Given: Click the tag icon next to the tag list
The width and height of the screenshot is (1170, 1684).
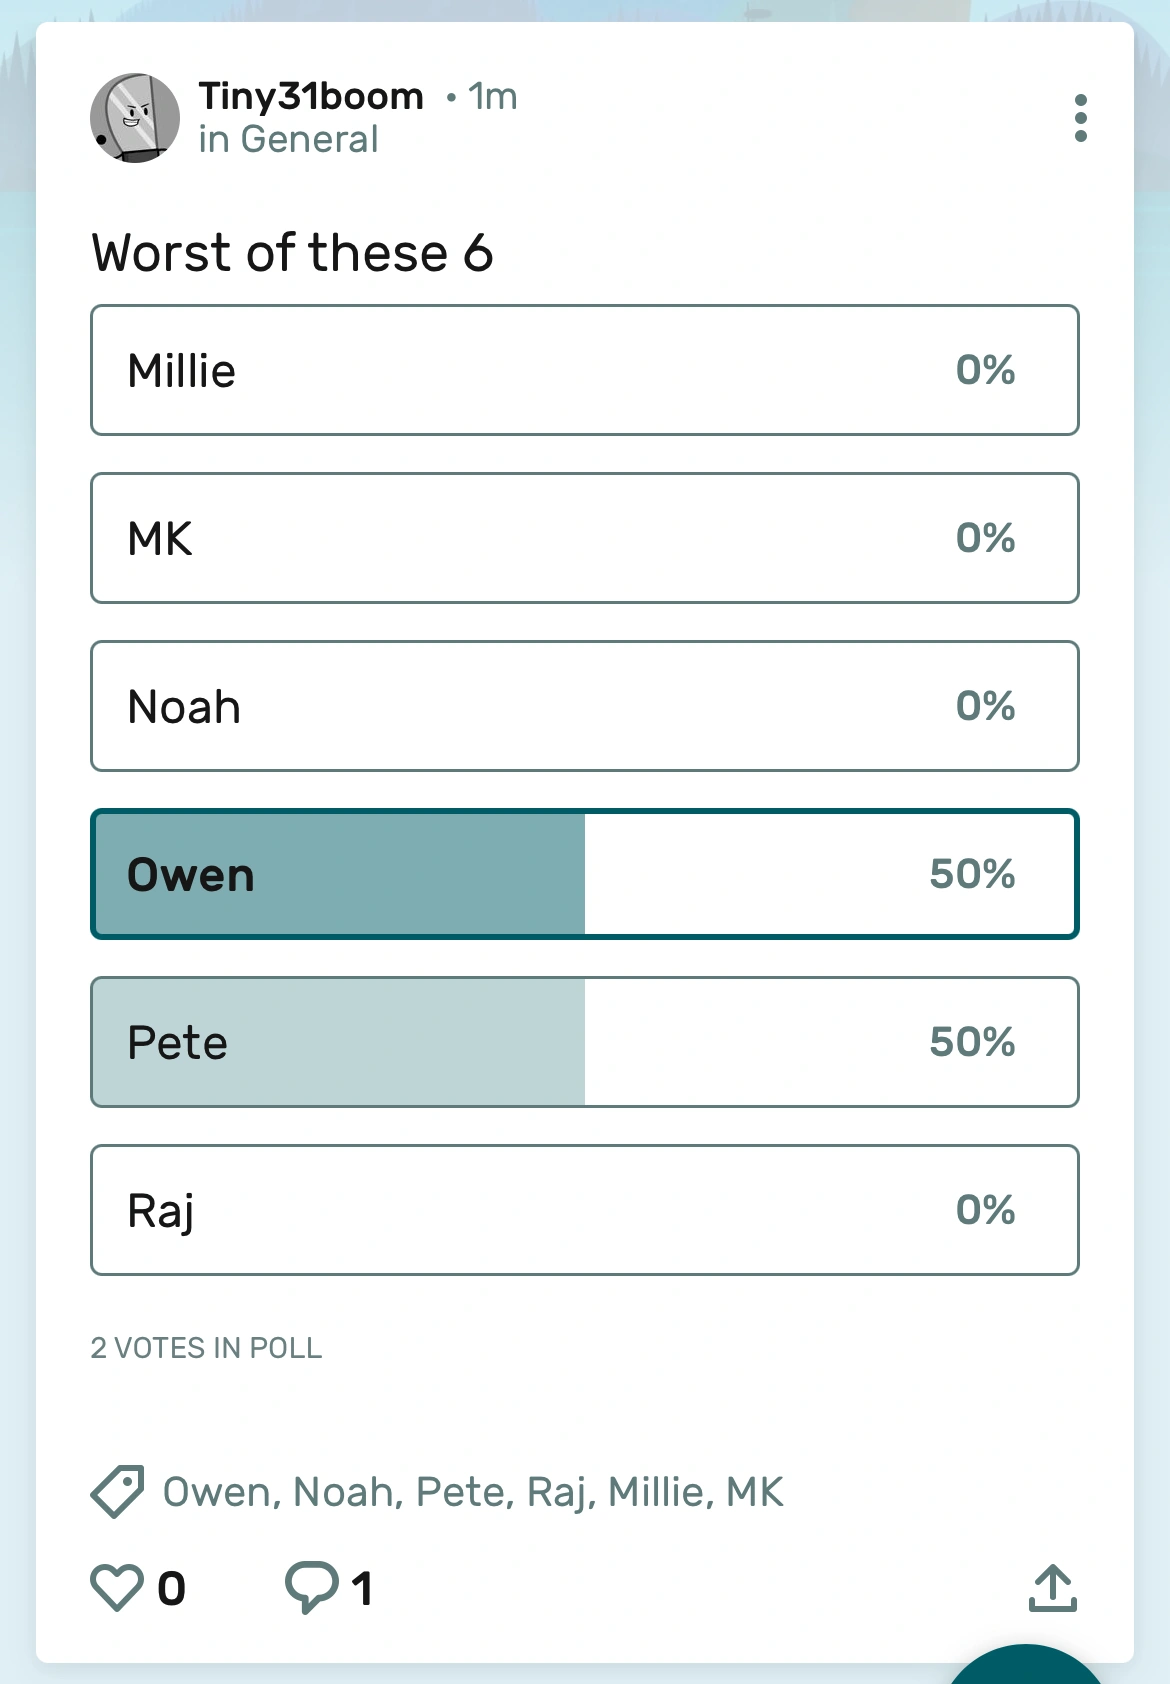Looking at the screenshot, I should (x=117, y=1491).
